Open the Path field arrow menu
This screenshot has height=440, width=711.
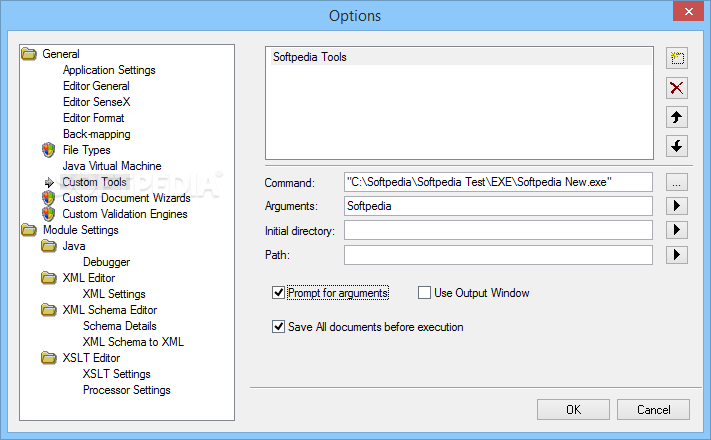point(677,255)
